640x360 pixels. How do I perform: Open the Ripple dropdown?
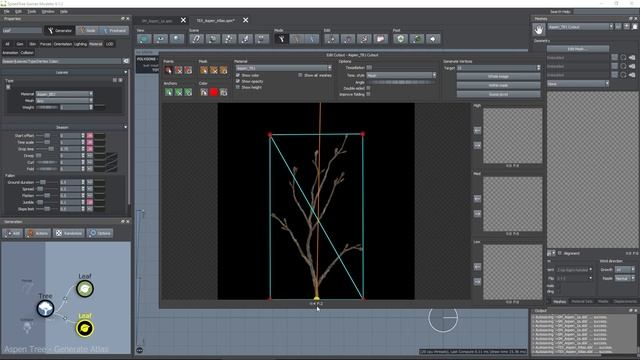coord(624,278)
